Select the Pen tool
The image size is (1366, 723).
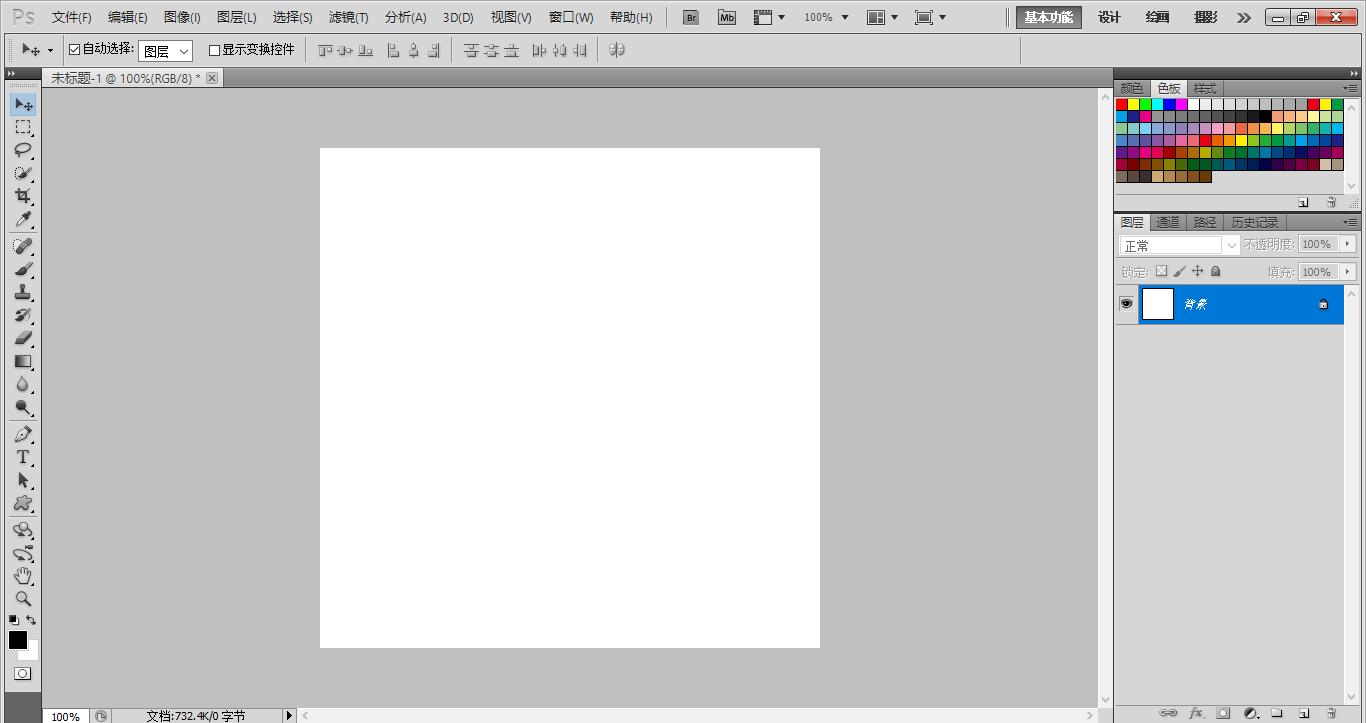click(22, 434)
